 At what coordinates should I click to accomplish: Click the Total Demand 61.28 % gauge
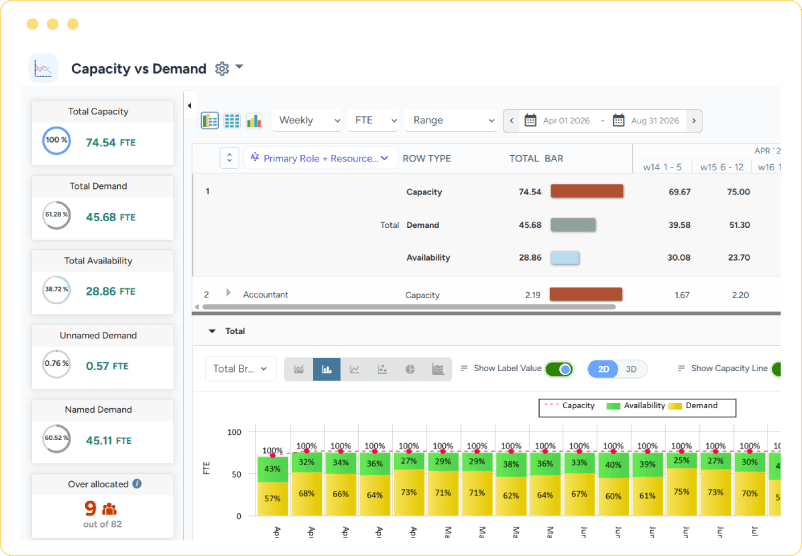tap(56, 215)
